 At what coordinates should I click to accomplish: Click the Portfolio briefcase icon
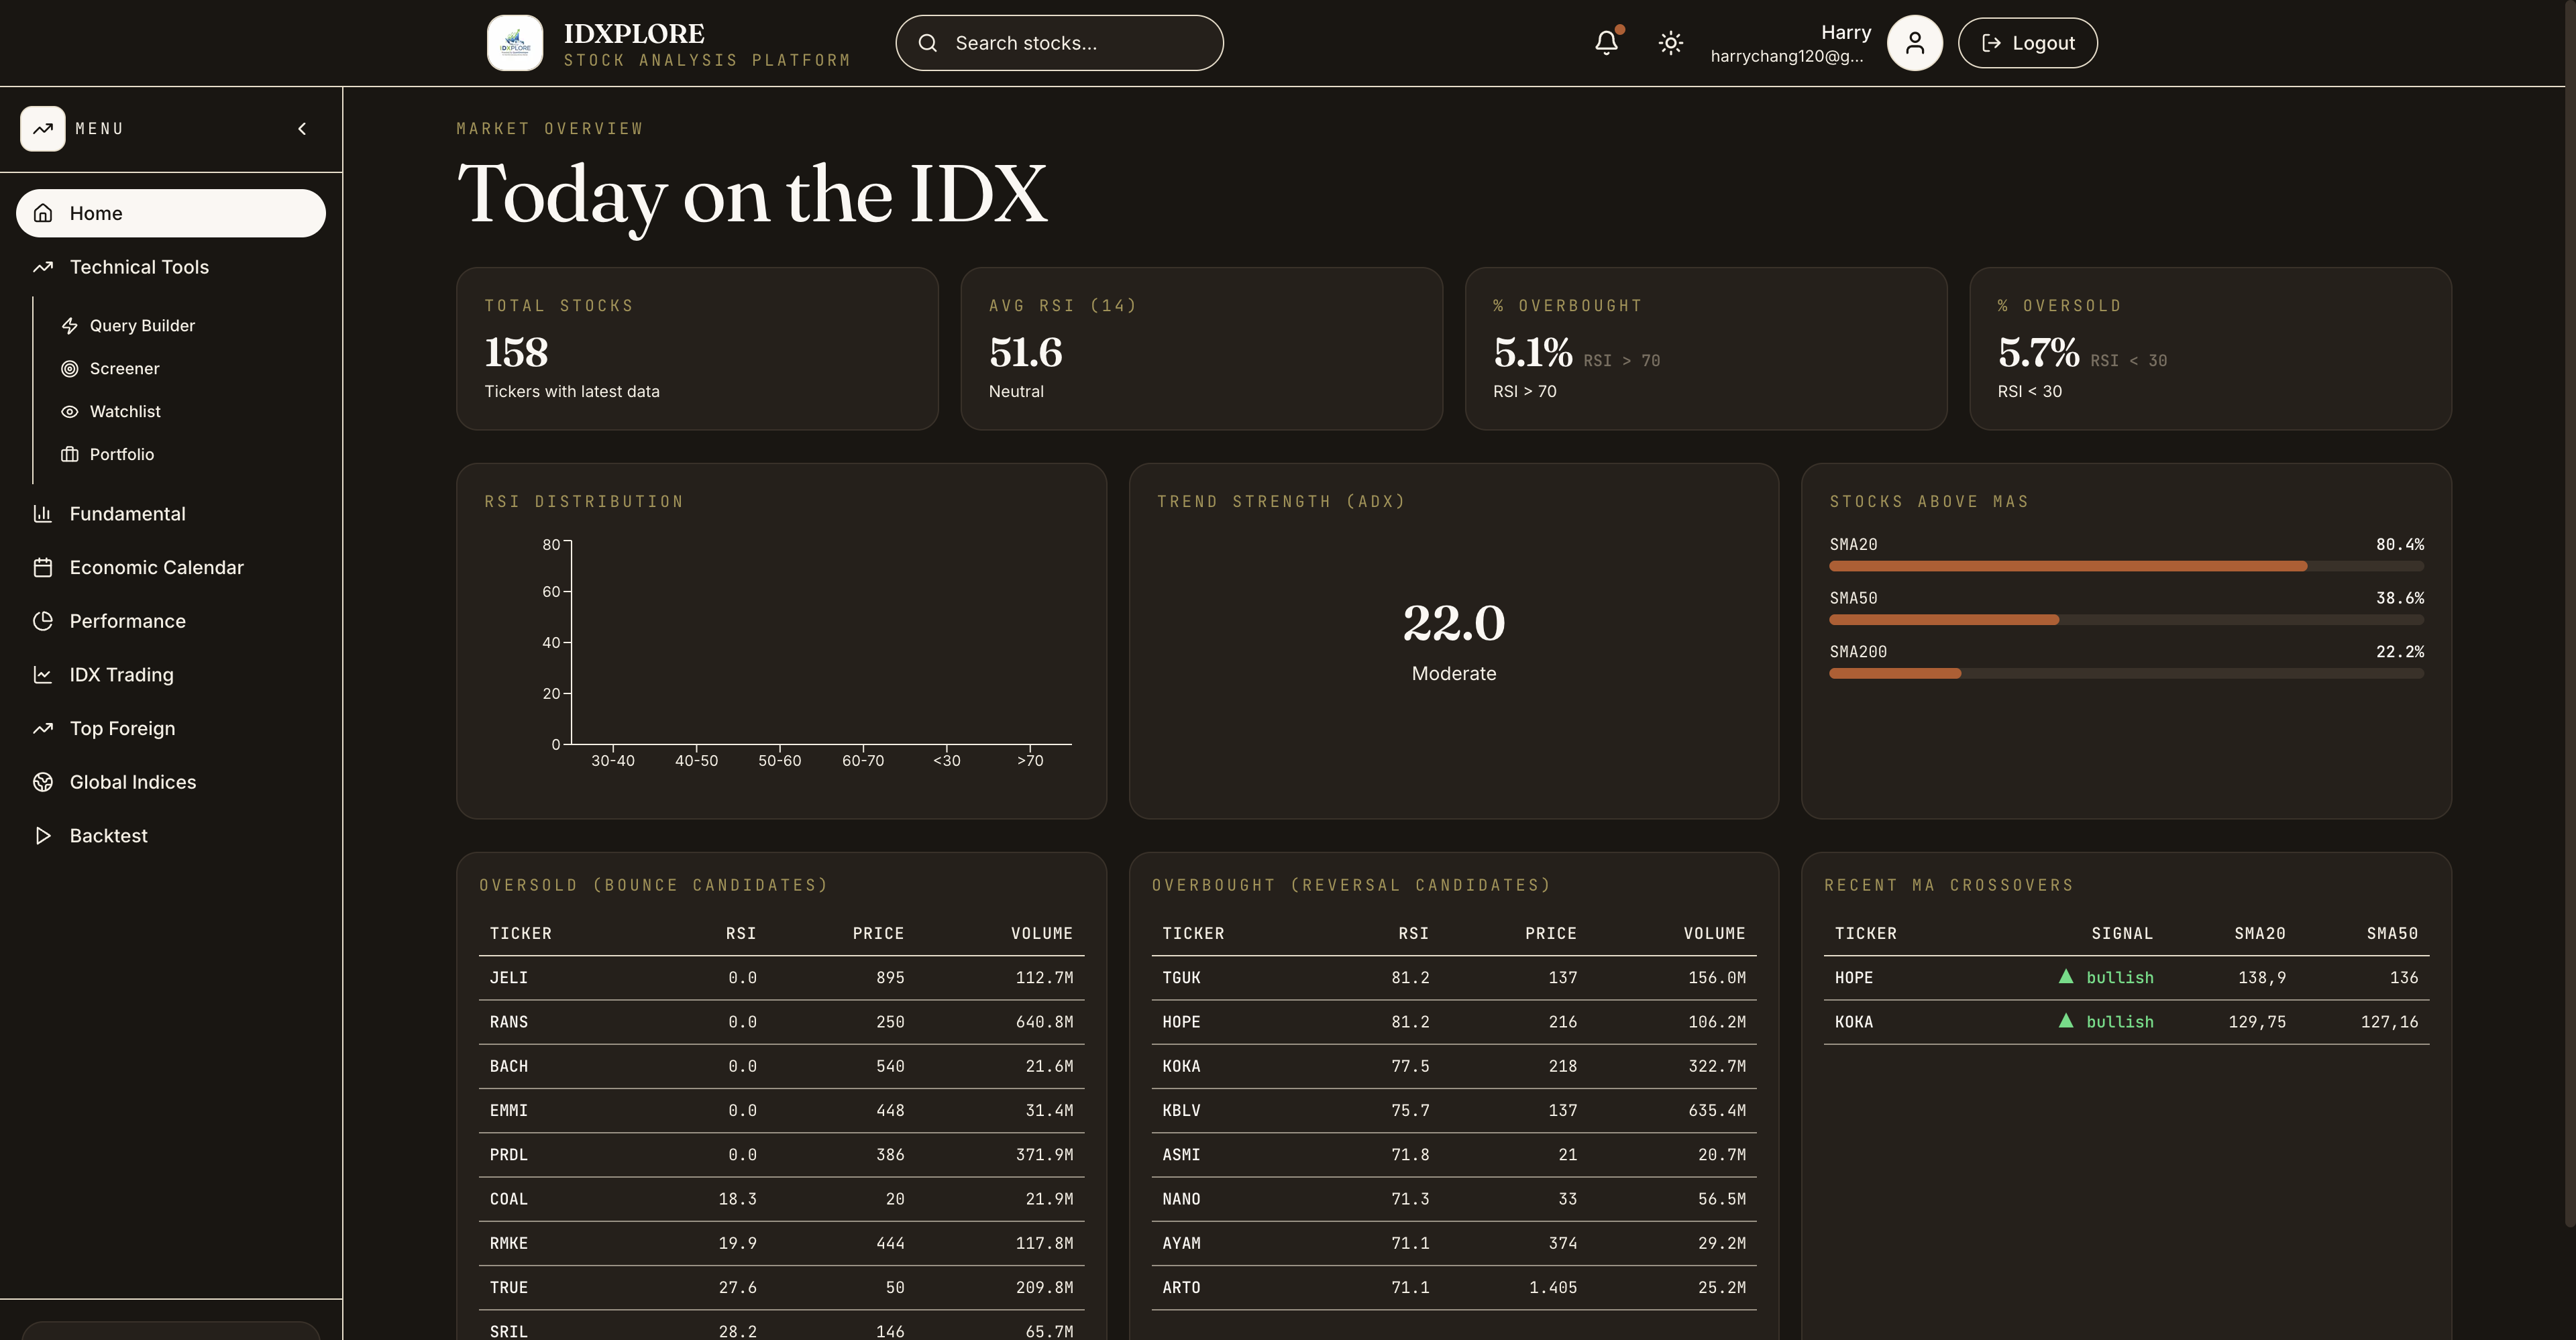[x=69, y=455]
